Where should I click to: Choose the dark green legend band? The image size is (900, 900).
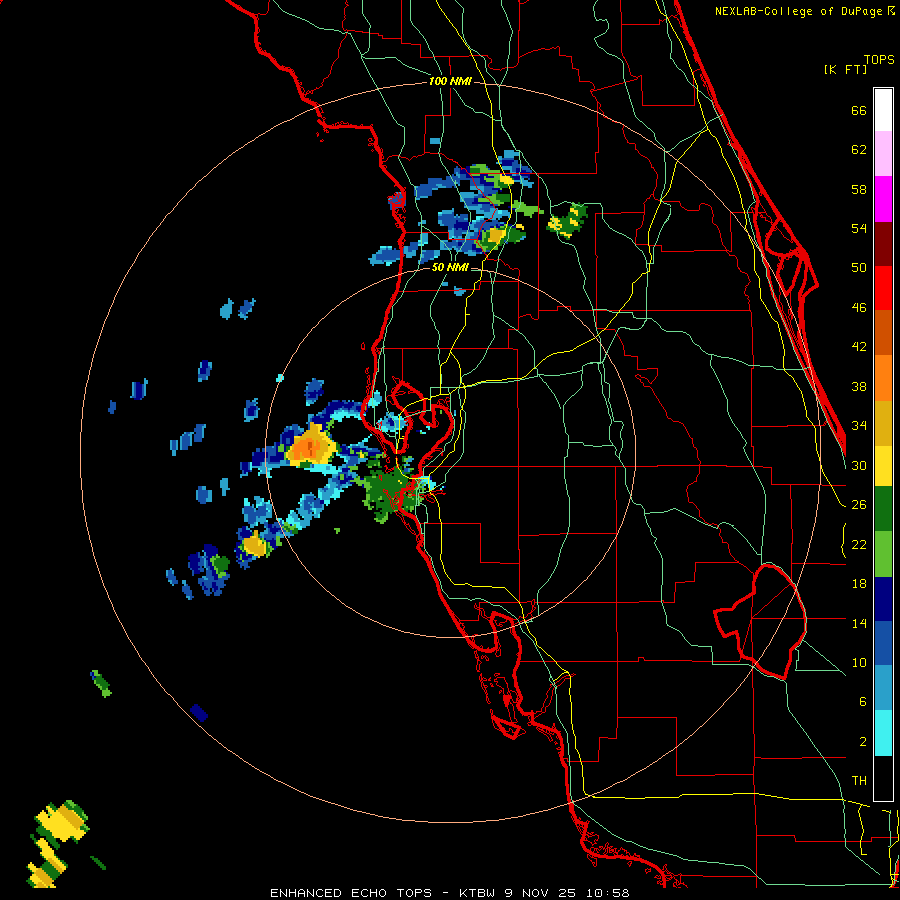(883, 509)
